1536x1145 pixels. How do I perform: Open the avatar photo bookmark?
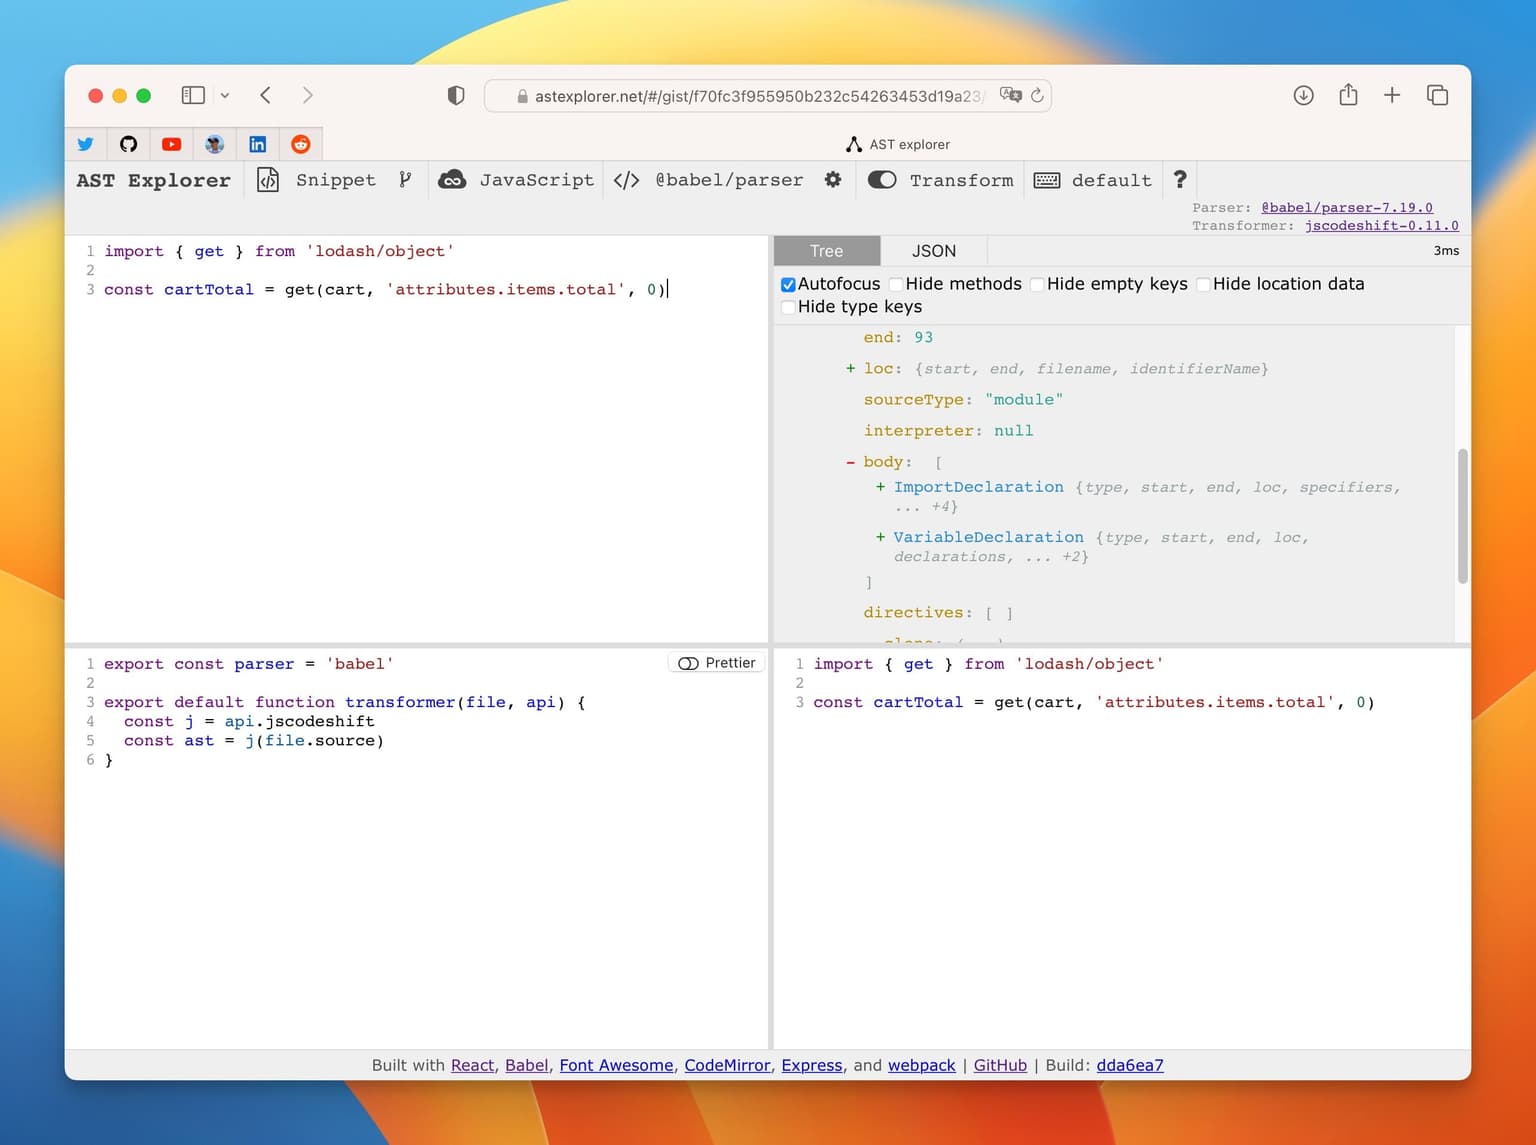click(214, 144)
